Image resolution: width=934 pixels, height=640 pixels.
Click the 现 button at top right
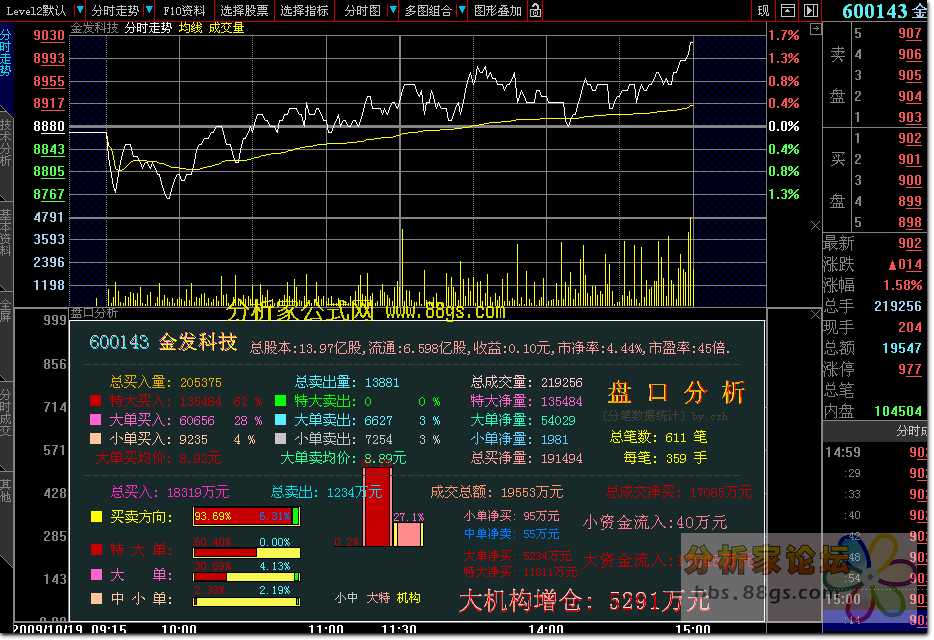tap(763, 11)
